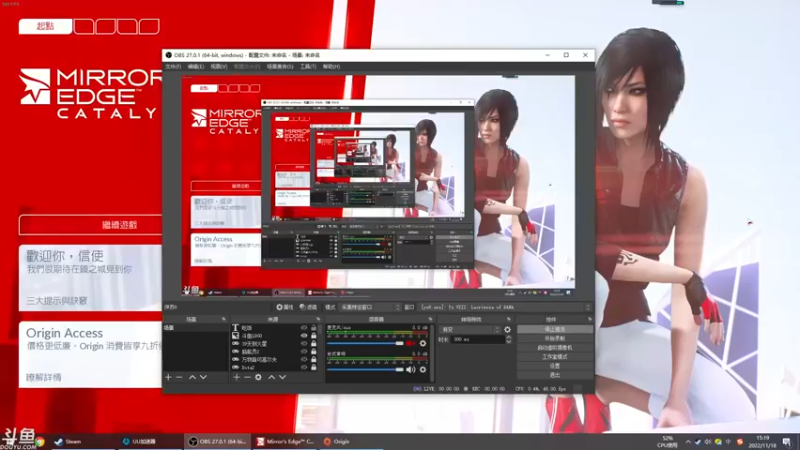800x450 pixels.
Task: Open the Window selection dropdown above the docks
Action: pos(505,307)
